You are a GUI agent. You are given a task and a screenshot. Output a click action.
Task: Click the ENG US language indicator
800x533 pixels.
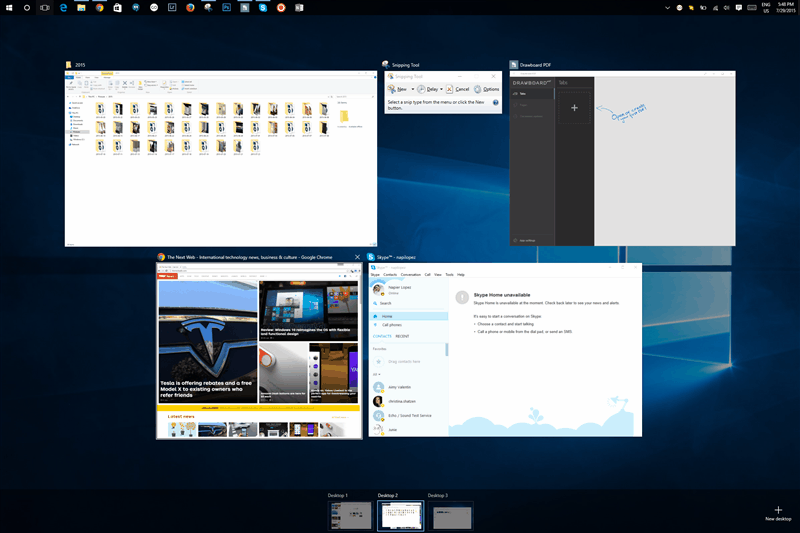(766, 8)
